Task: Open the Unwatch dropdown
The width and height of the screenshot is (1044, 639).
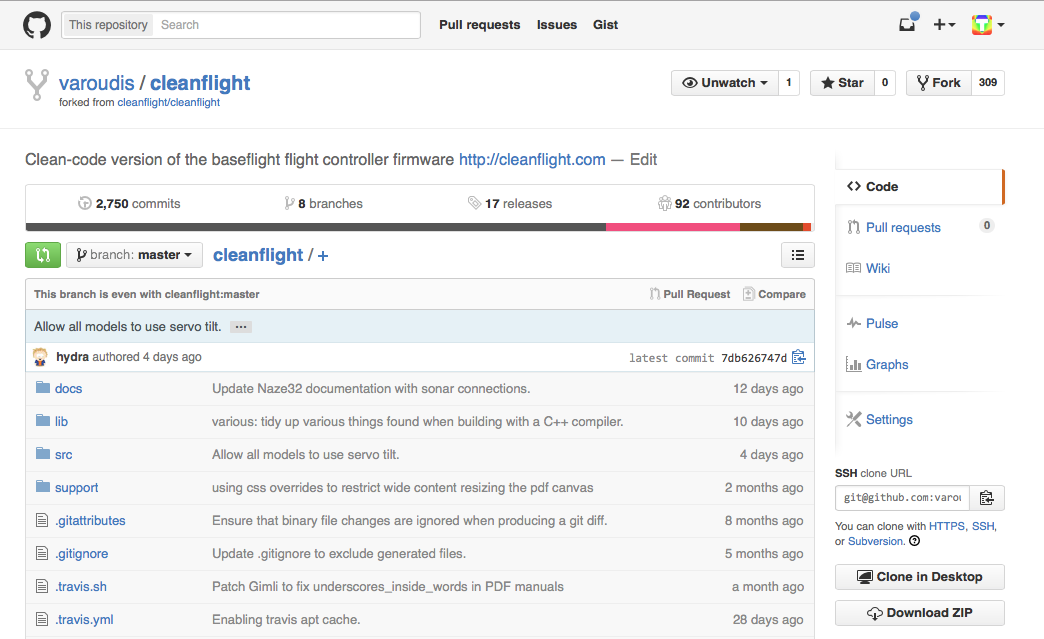Action: point(724,83)
